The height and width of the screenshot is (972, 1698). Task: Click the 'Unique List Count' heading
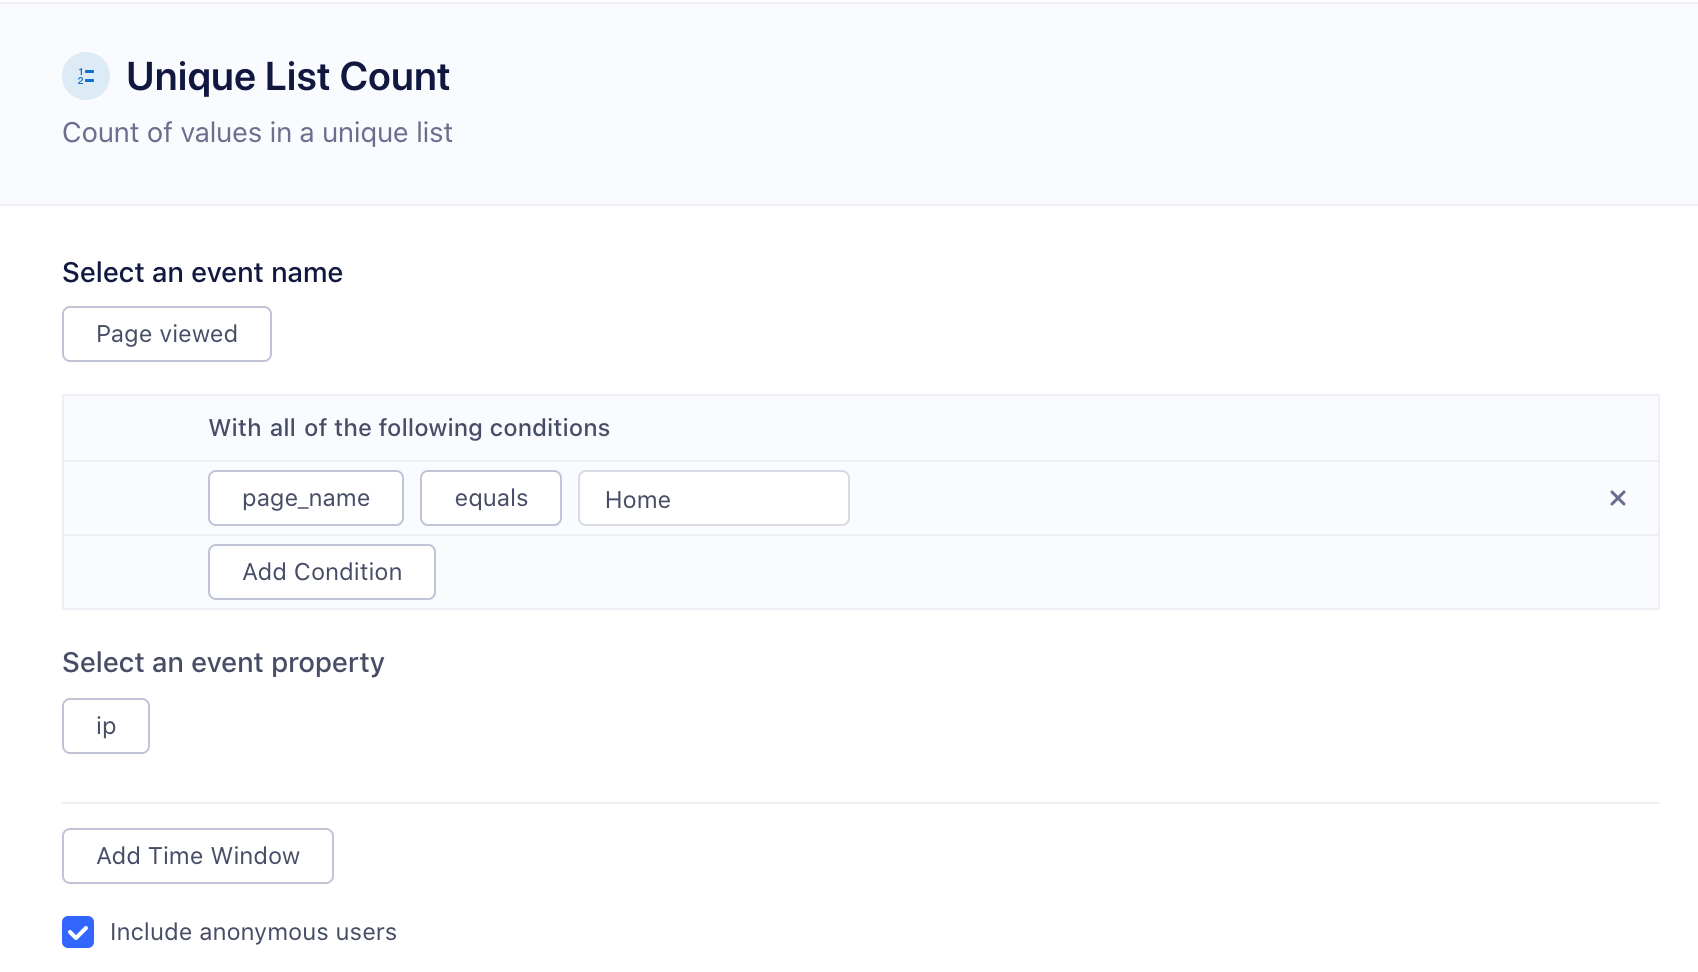(288, 77)
